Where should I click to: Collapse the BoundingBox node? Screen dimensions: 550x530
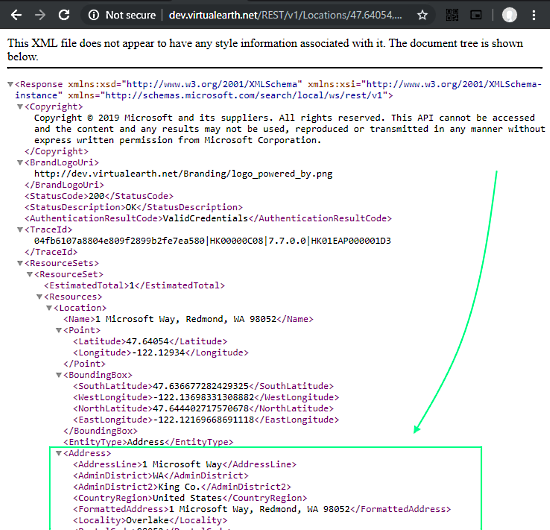59,375
